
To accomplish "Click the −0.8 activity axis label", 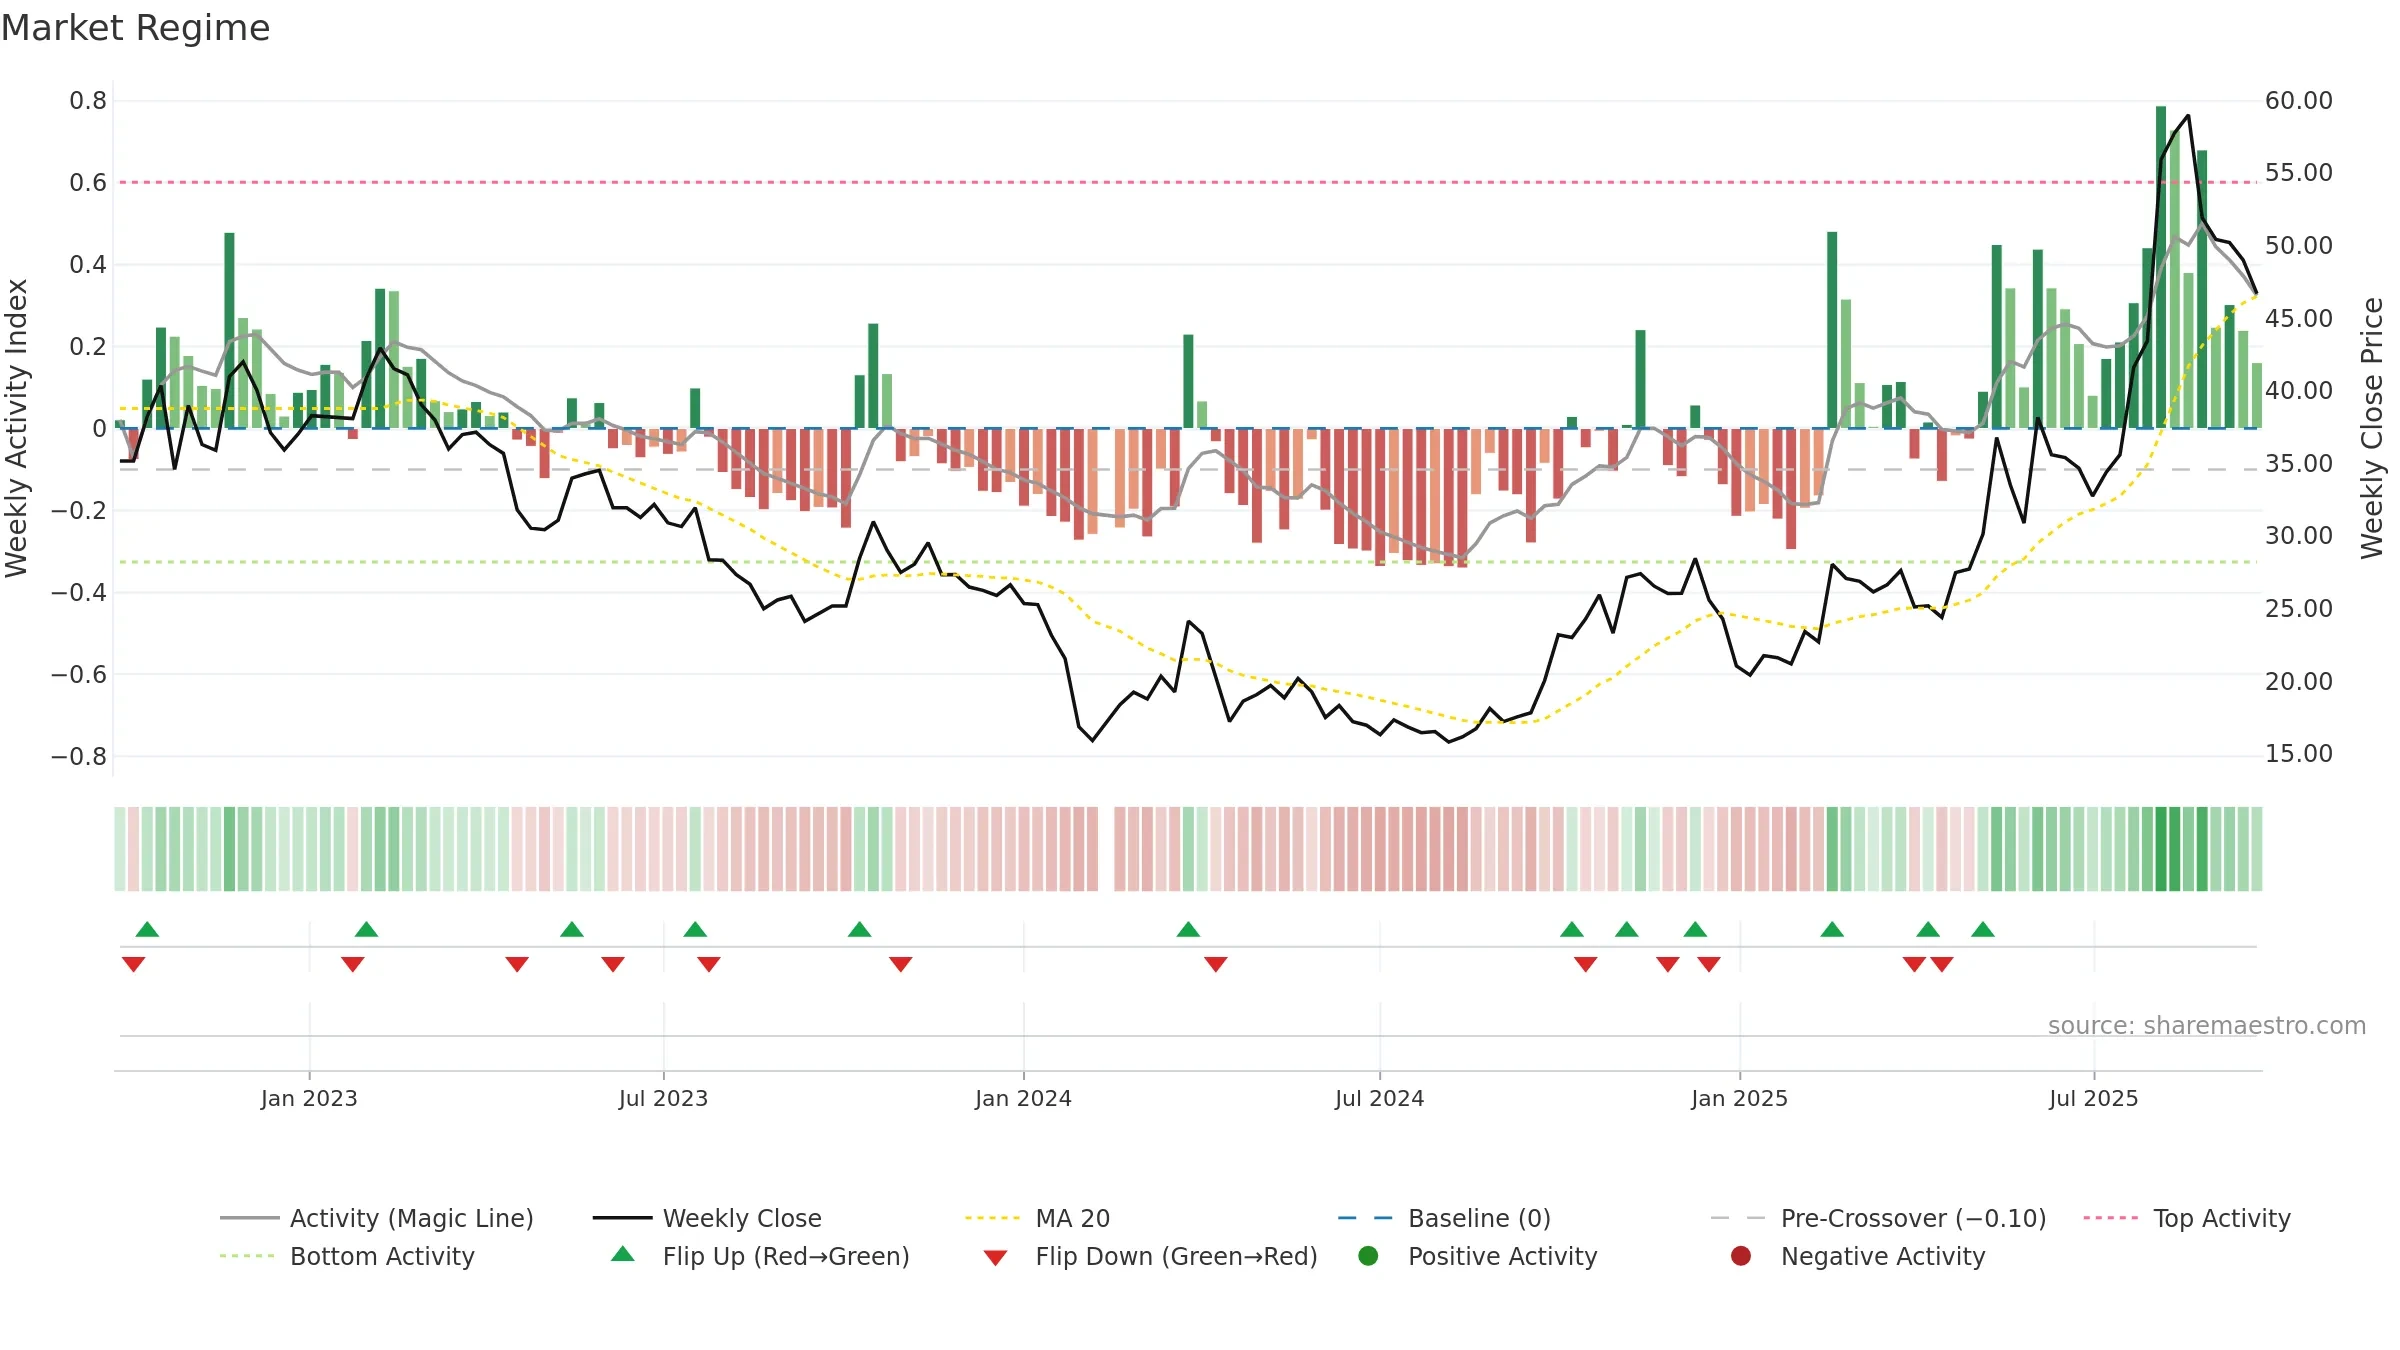I will (79, 757).
